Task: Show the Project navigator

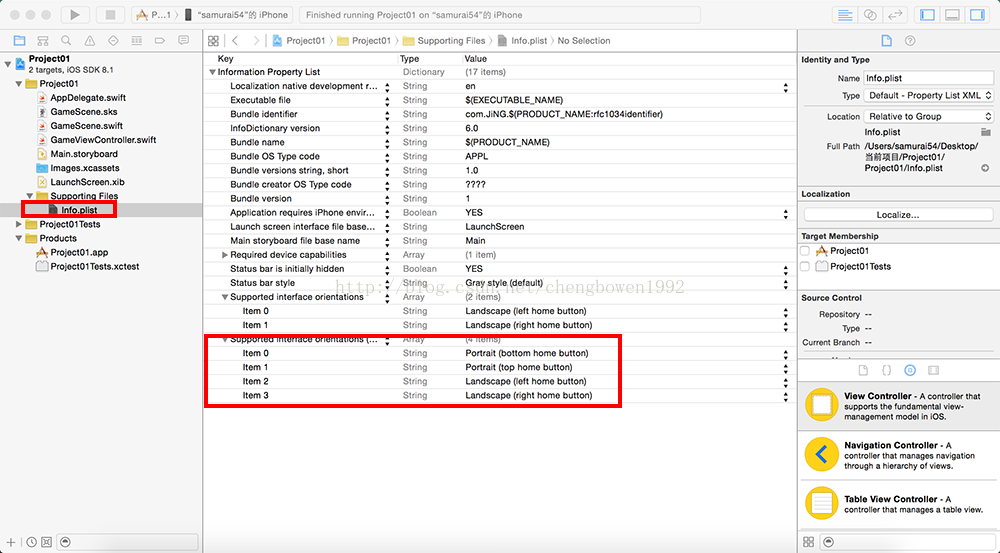Action: click(19, 41)
